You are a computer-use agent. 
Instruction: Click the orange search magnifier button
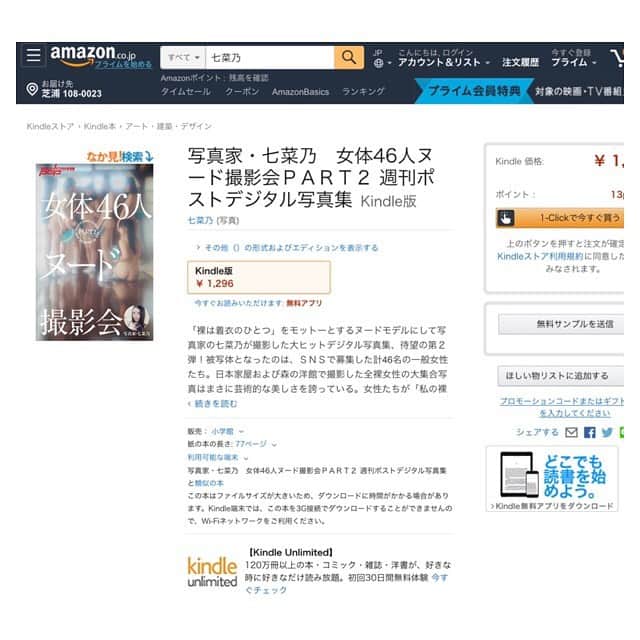coord(349,58)
